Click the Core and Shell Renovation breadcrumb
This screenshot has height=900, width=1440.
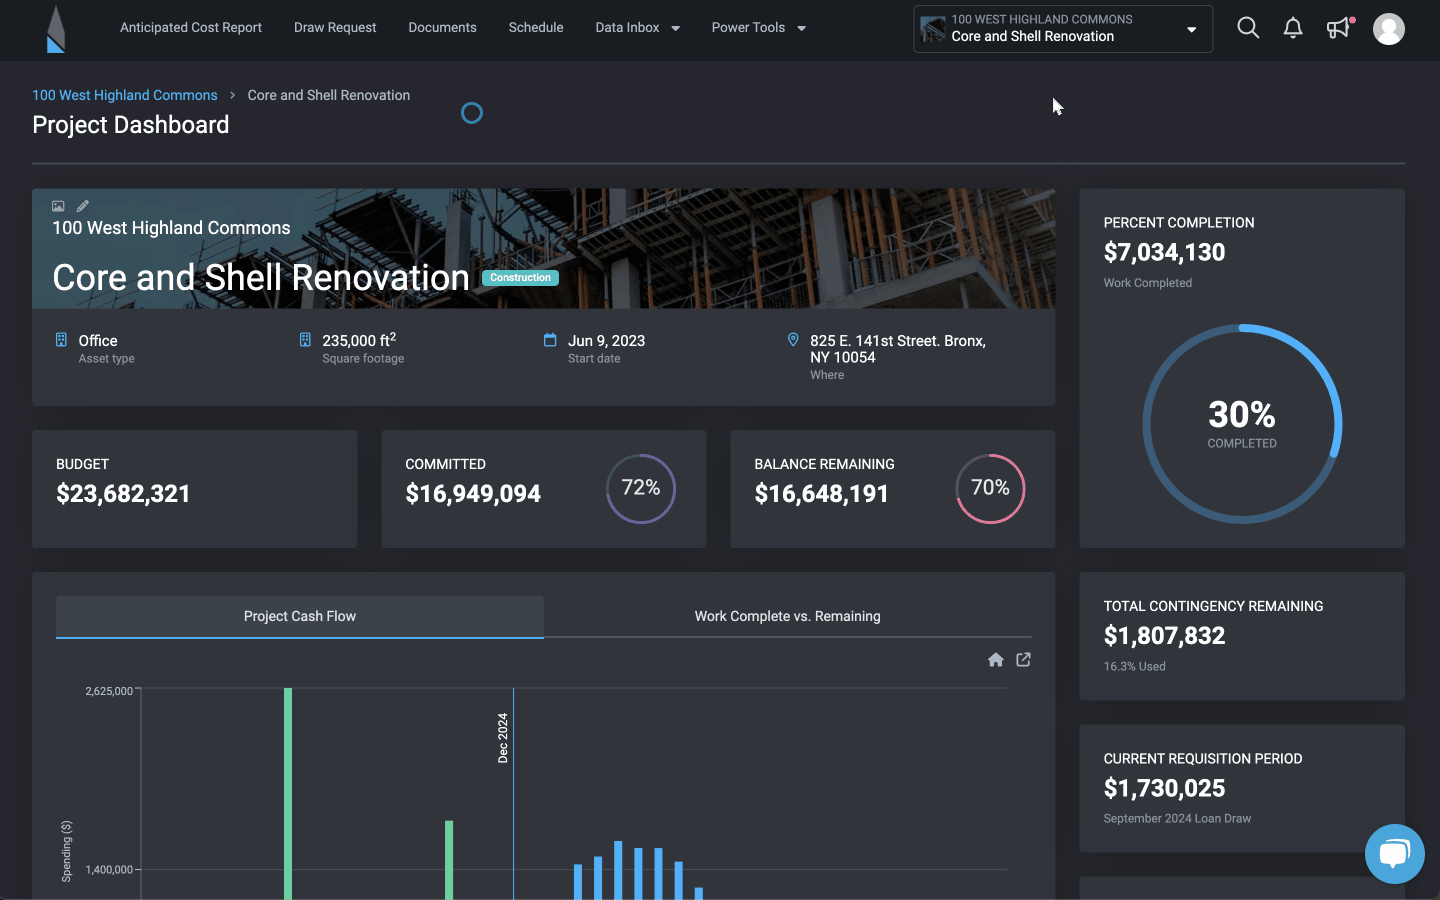329,95
